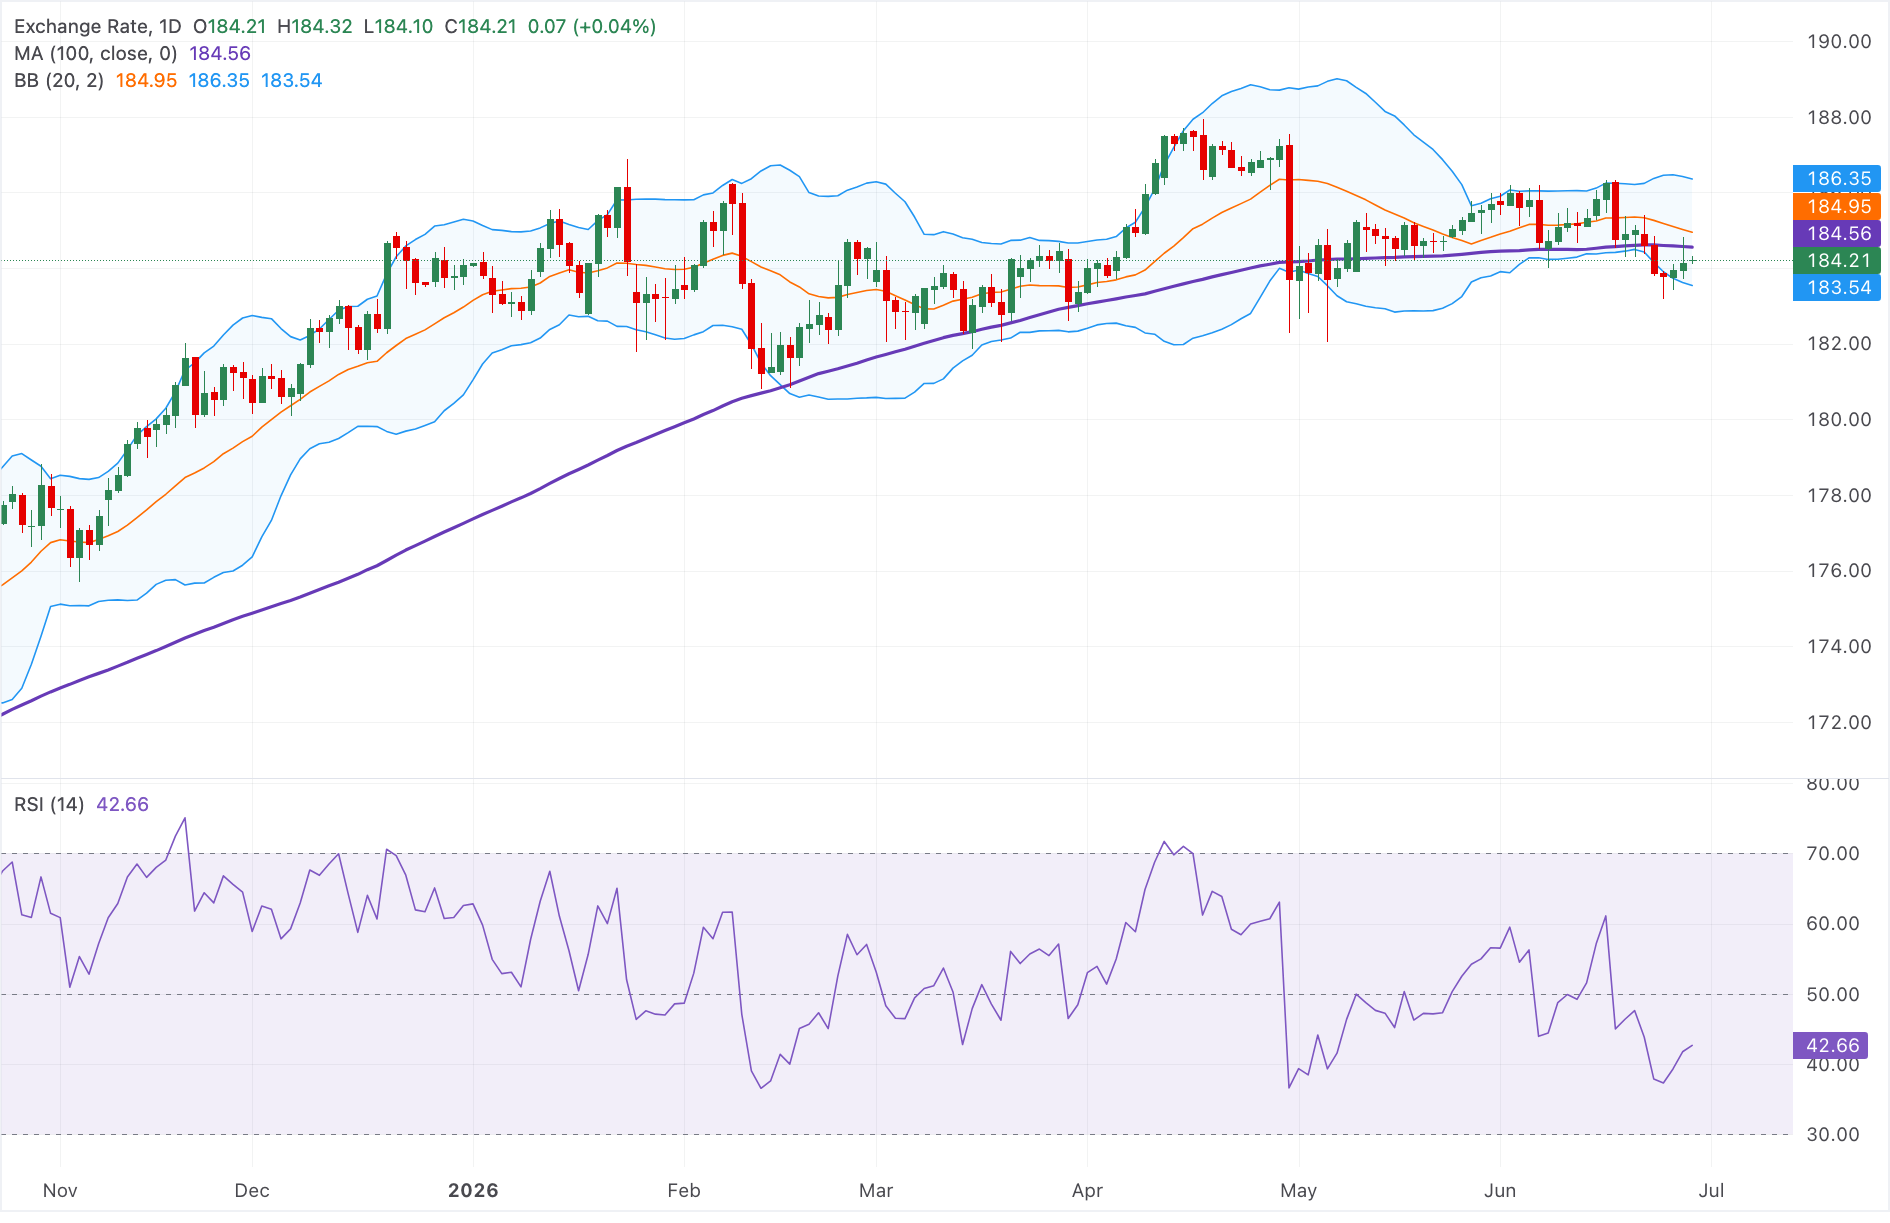Screen dimensions: 1890x1223
Task: Click the Jun label on time axis
Action: (x=1500, y=1191)
